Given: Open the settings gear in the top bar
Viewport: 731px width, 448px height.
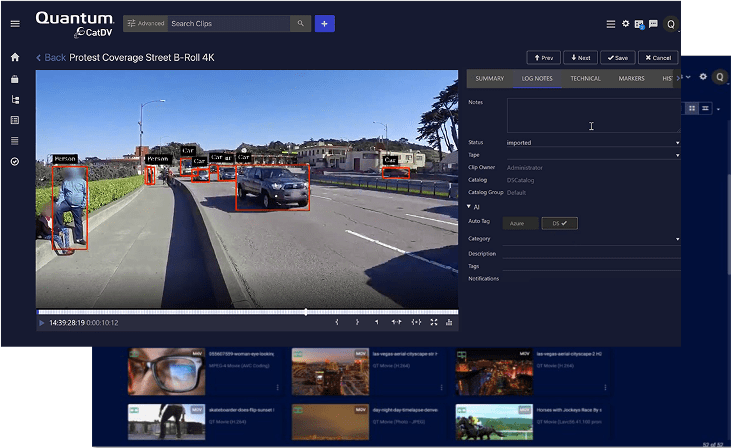Looking at the screenshot, I should coord(626,23).
